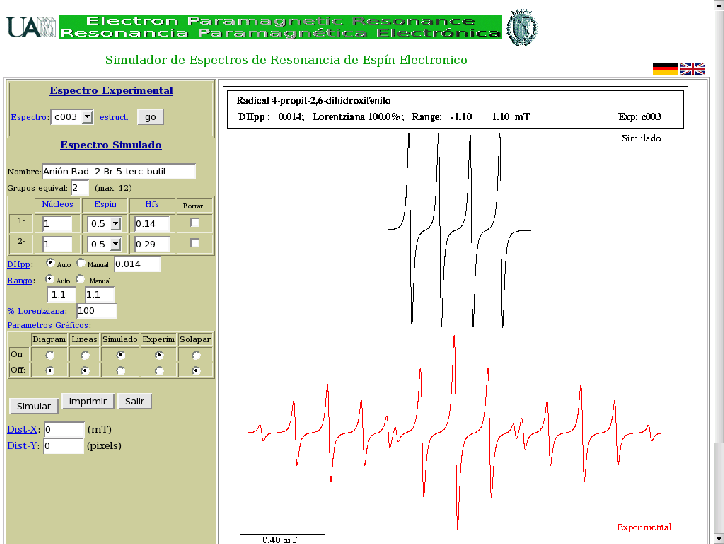Viewport: 724px width, 544px height.
Task: Click the Salir button
Action: click(x=134, y=401)
